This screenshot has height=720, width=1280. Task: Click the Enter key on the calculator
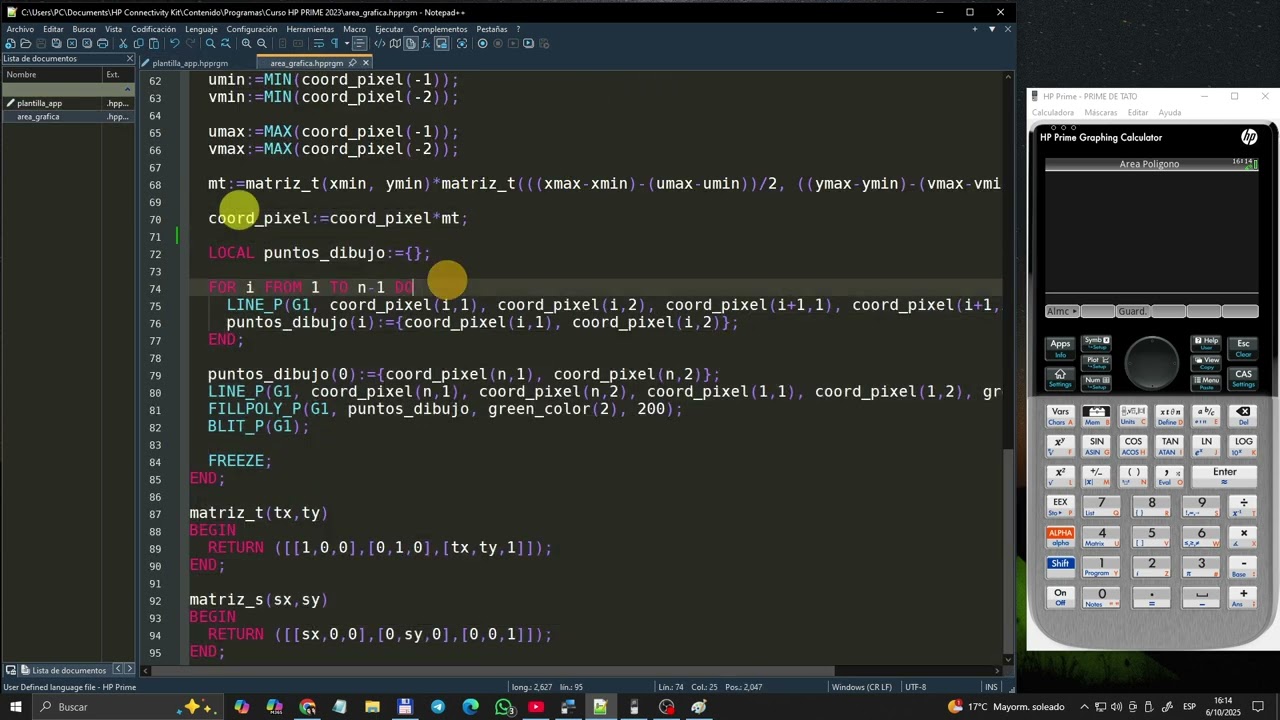point(1224,475)
